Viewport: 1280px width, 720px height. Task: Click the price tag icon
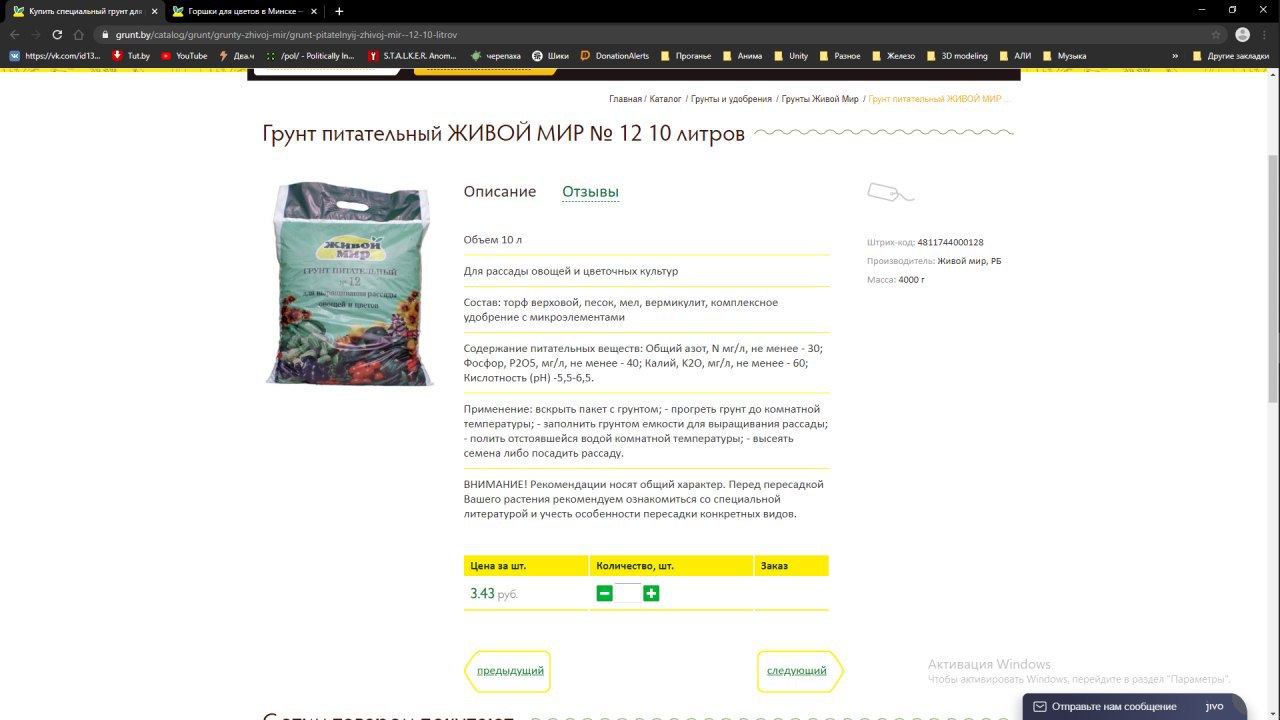click(x=890, y=192)
